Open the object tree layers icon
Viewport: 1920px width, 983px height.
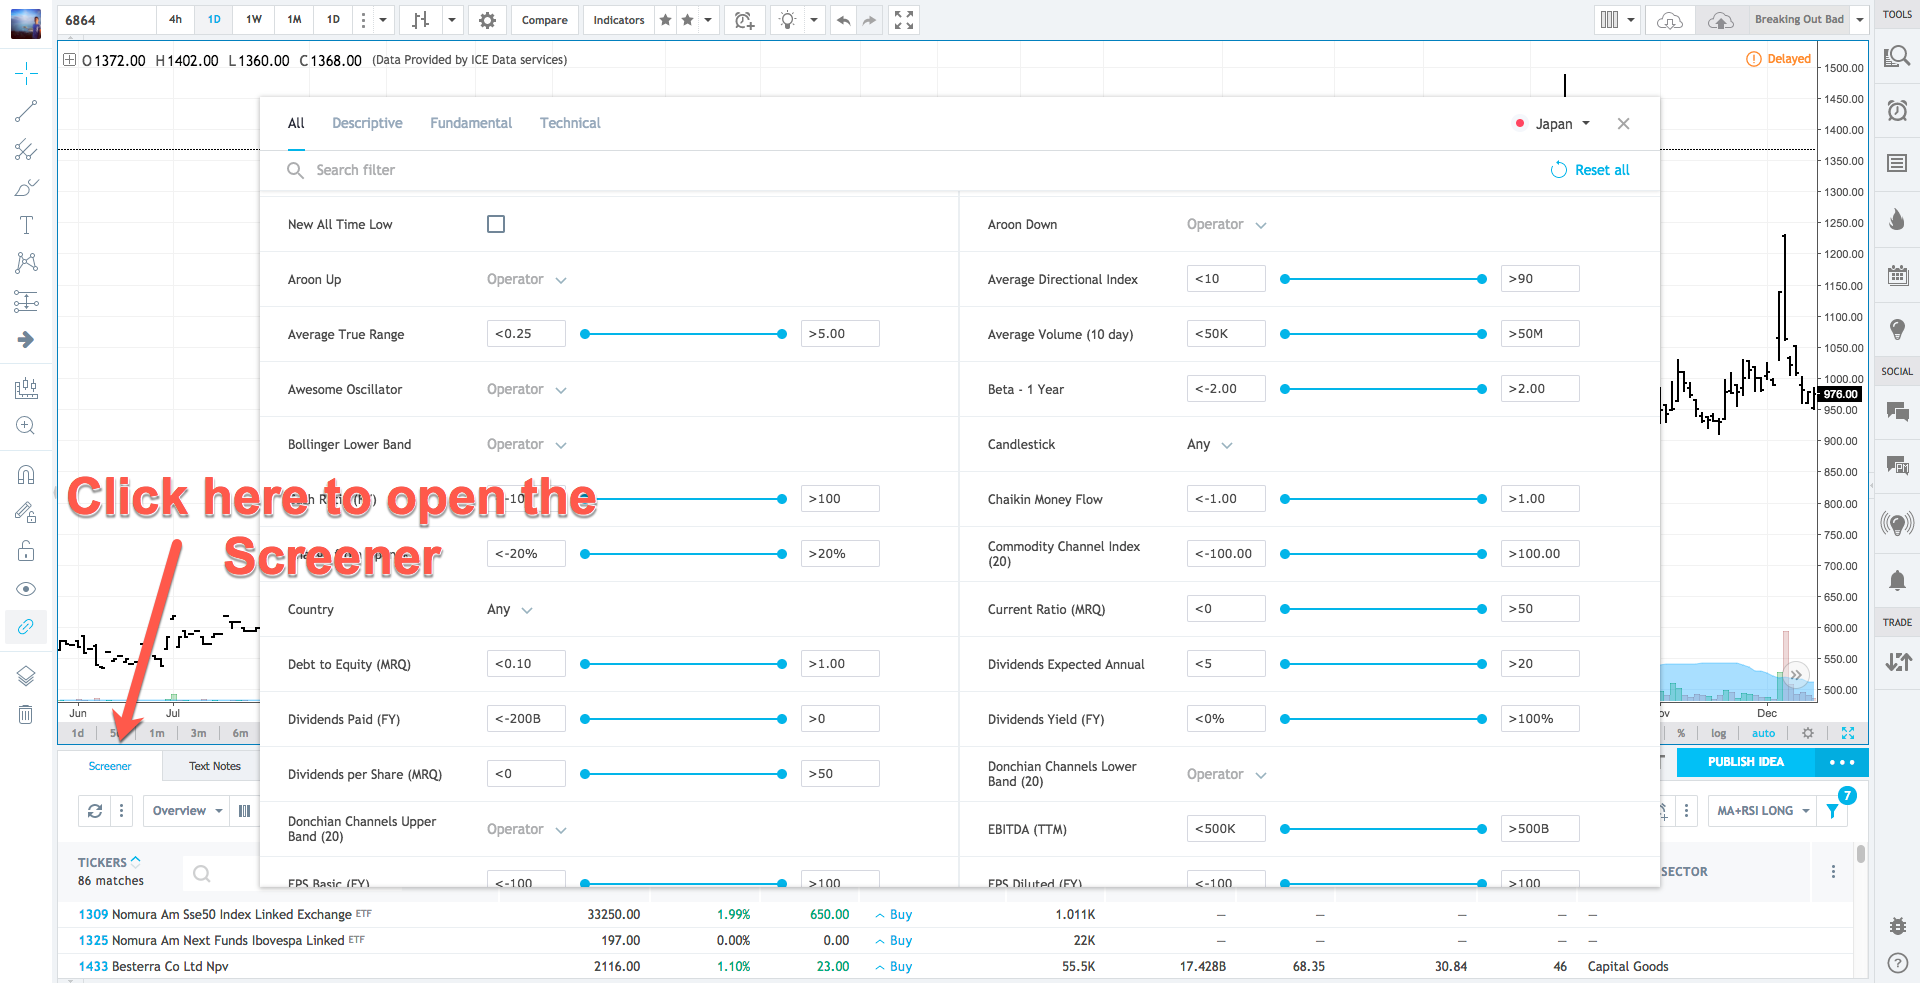[x=26, y=676]
